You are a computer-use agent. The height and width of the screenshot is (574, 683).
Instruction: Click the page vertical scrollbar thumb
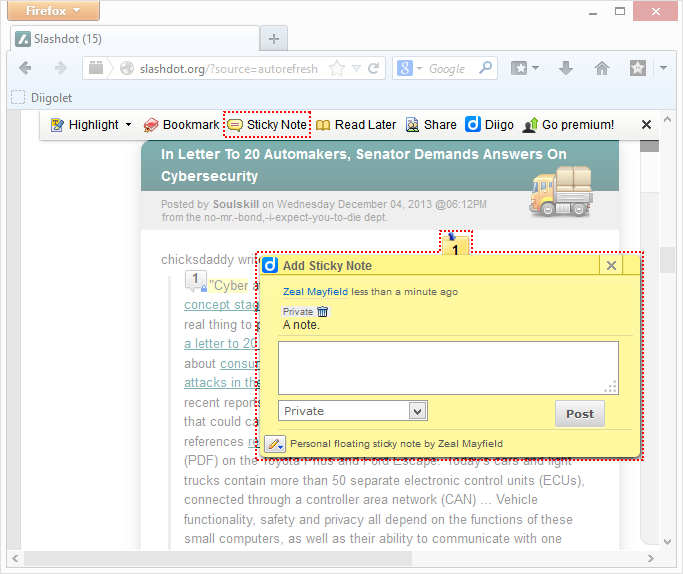667,260
